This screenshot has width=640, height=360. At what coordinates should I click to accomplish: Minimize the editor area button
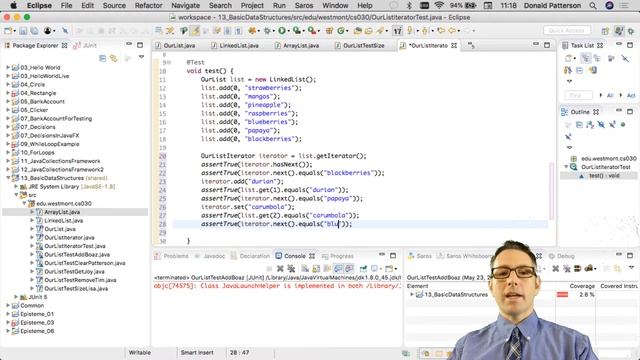point(536,44)
